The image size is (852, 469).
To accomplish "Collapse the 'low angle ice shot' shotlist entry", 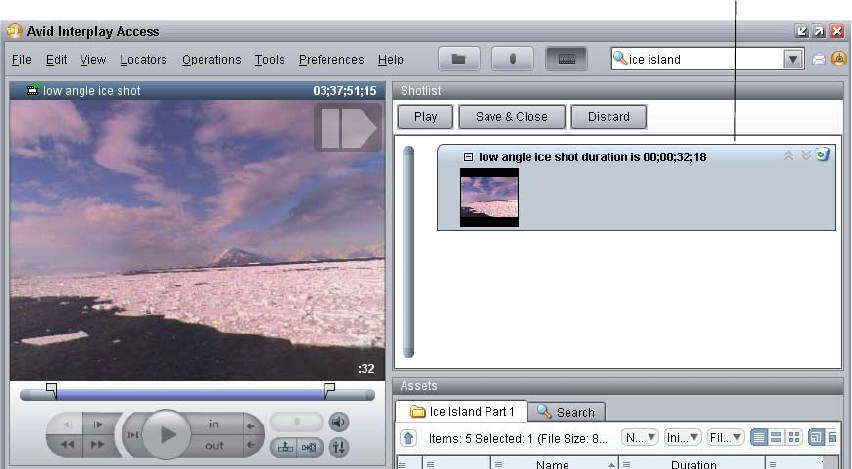I will point(468,157).
